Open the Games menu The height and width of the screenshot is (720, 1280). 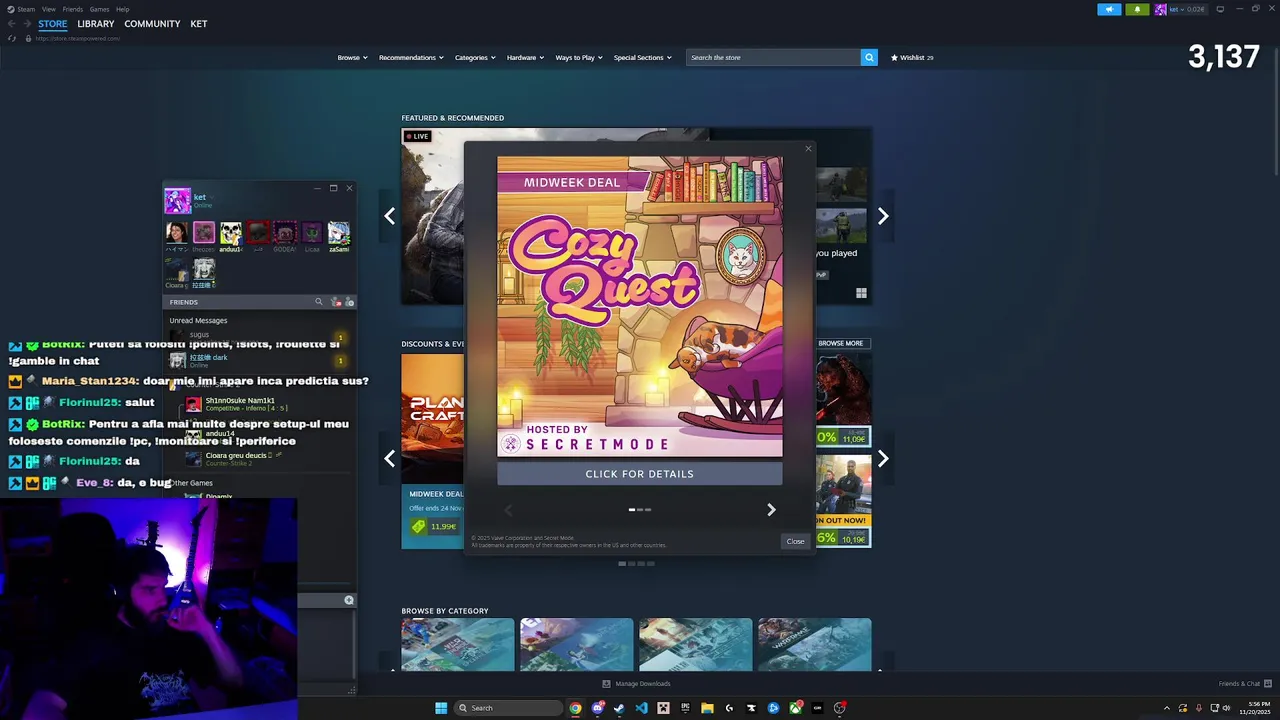coord(99,9)
